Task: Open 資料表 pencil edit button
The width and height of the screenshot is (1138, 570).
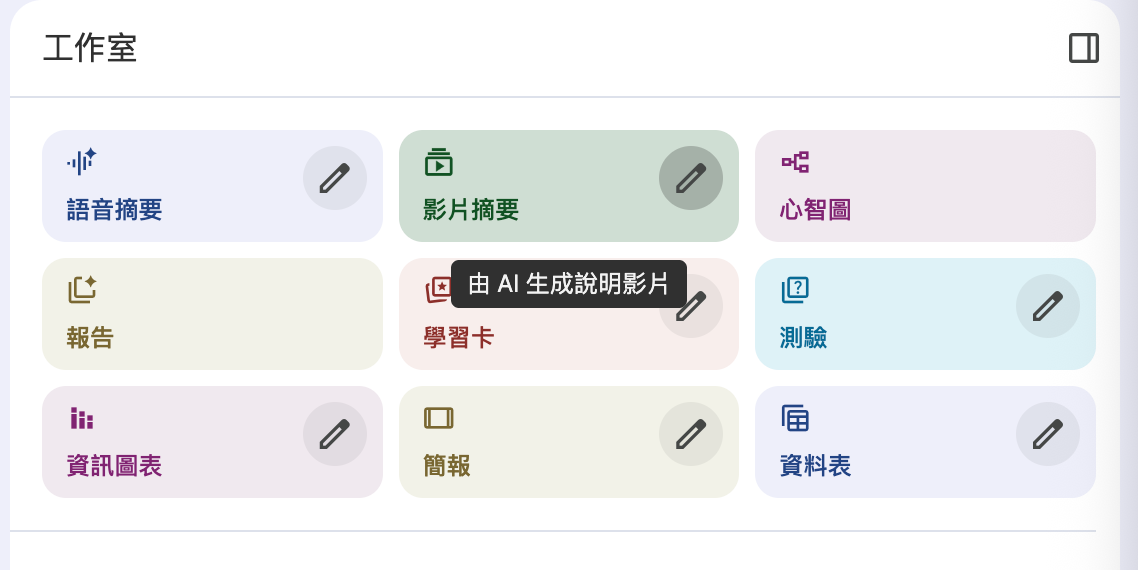Action: point(1048,434)
